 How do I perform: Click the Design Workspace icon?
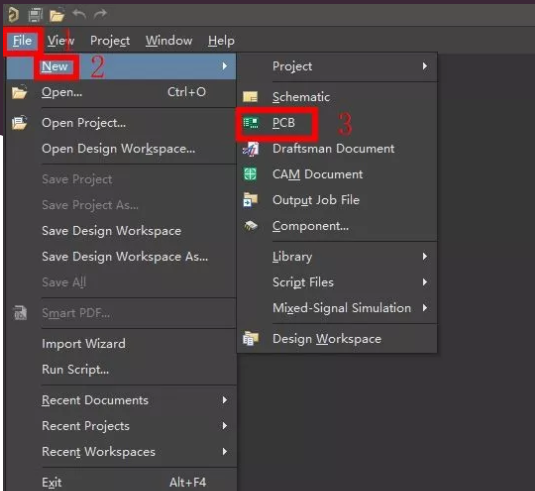[x=250, y=338]
